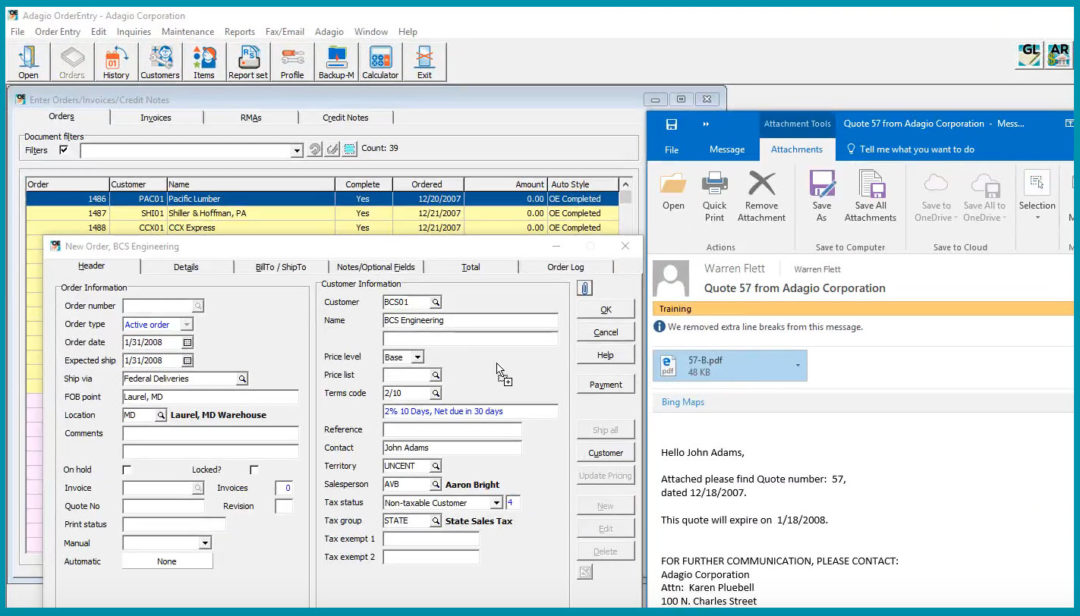Select the 57-B.pdf attachment
The image size is (1080, 616).
[x=728, y=366]
